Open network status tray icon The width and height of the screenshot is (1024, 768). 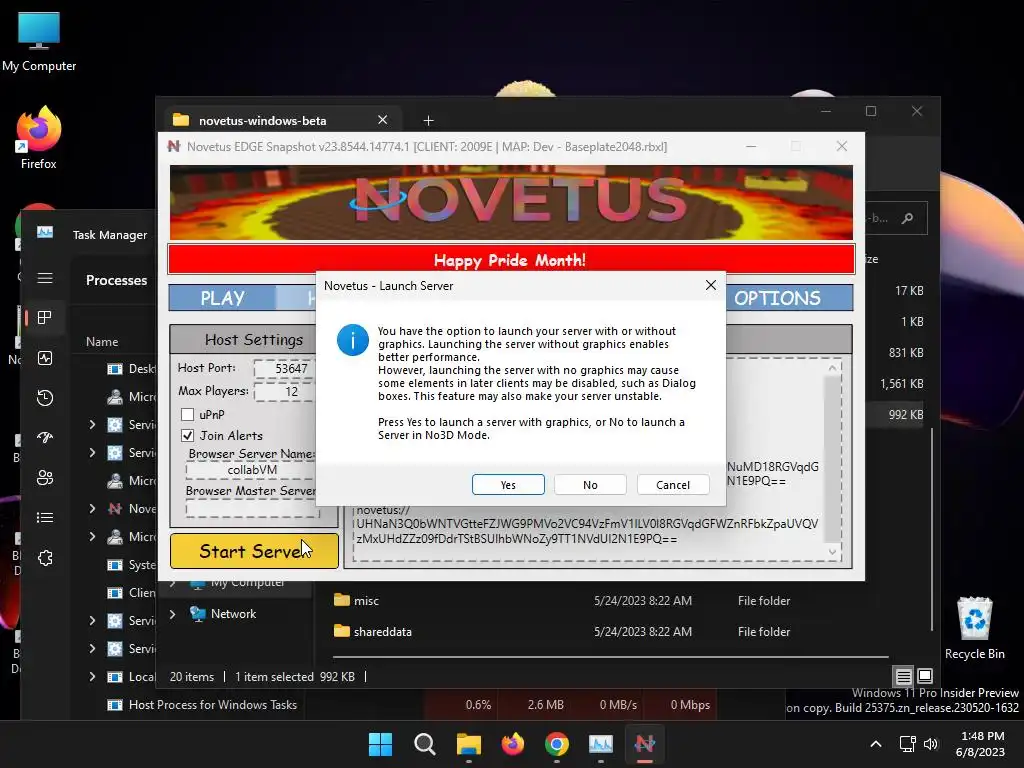pyautogui.click(x=907, y=744)
